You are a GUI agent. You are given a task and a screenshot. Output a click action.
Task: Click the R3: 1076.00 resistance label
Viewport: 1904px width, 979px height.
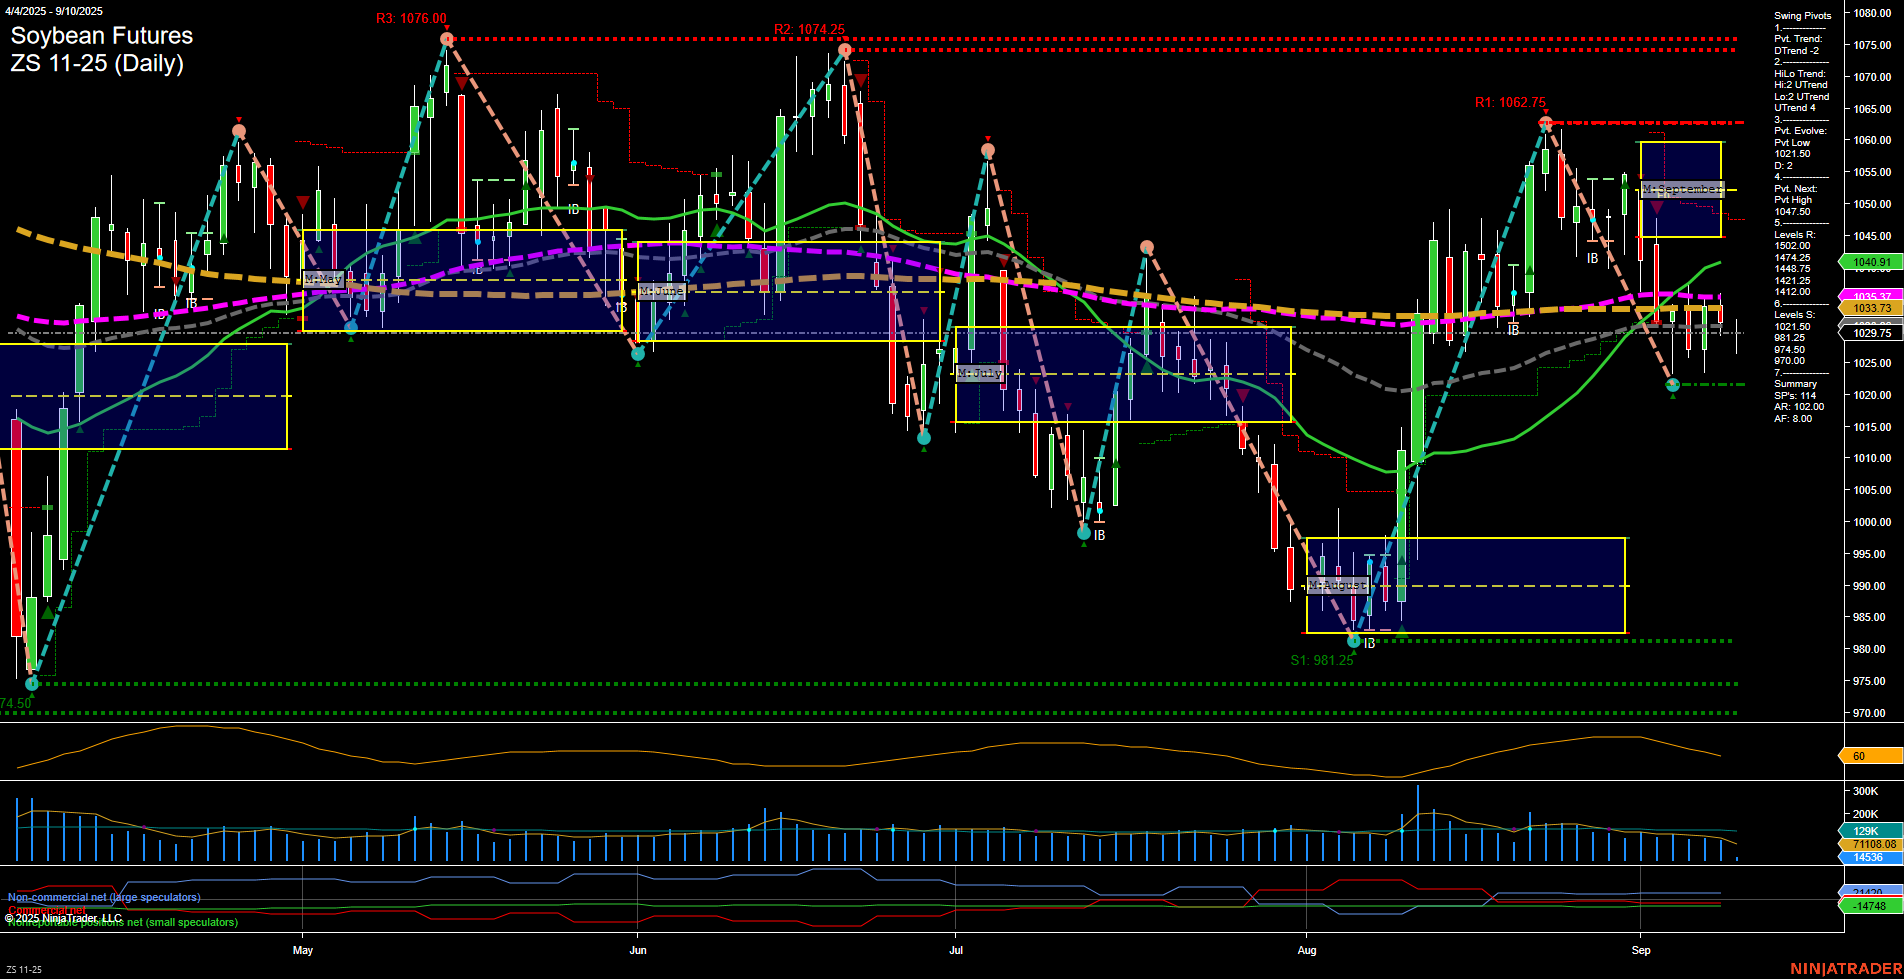[x=411, y=17]
